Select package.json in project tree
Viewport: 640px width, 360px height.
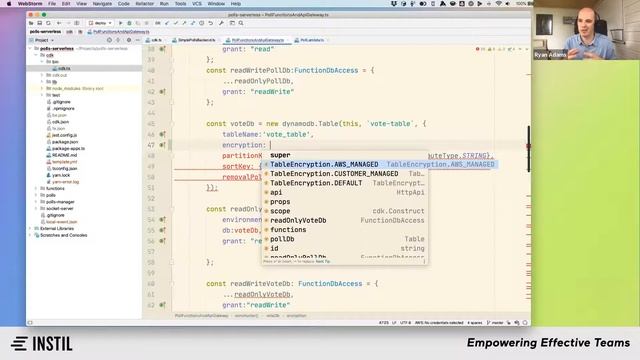coord(65,142)
